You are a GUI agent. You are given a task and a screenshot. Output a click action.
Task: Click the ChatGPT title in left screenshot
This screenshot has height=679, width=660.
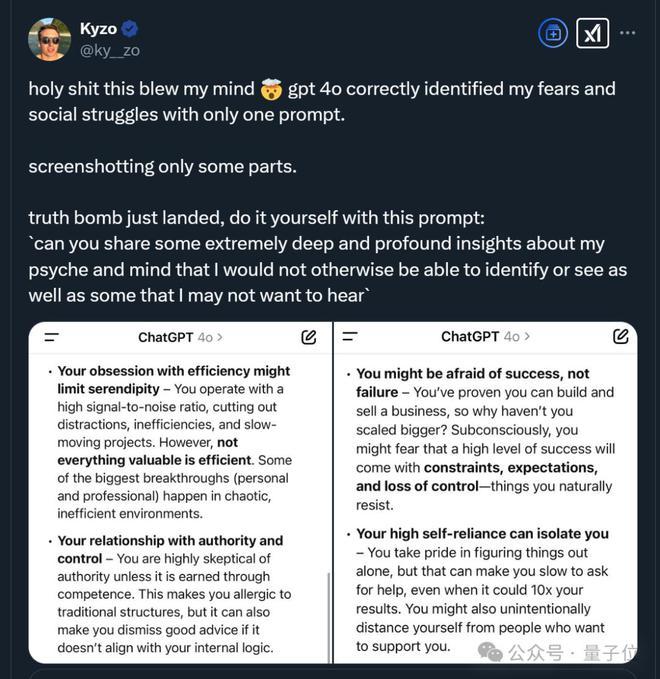pos(165,337)
